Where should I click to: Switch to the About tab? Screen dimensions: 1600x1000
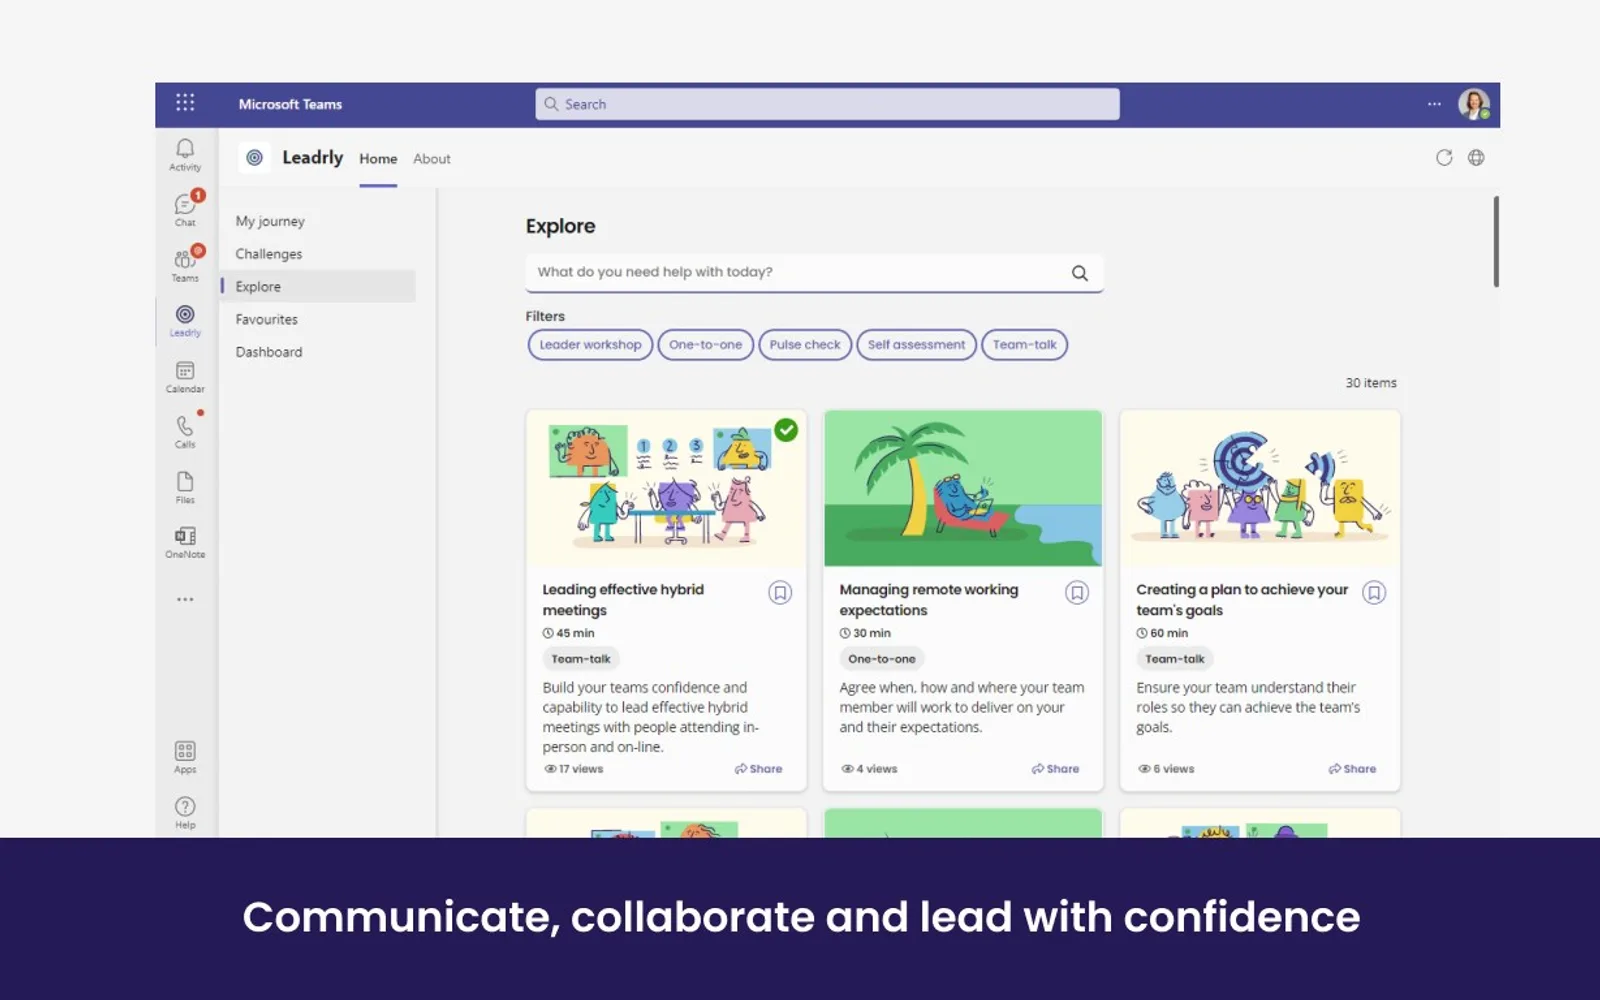432,159
